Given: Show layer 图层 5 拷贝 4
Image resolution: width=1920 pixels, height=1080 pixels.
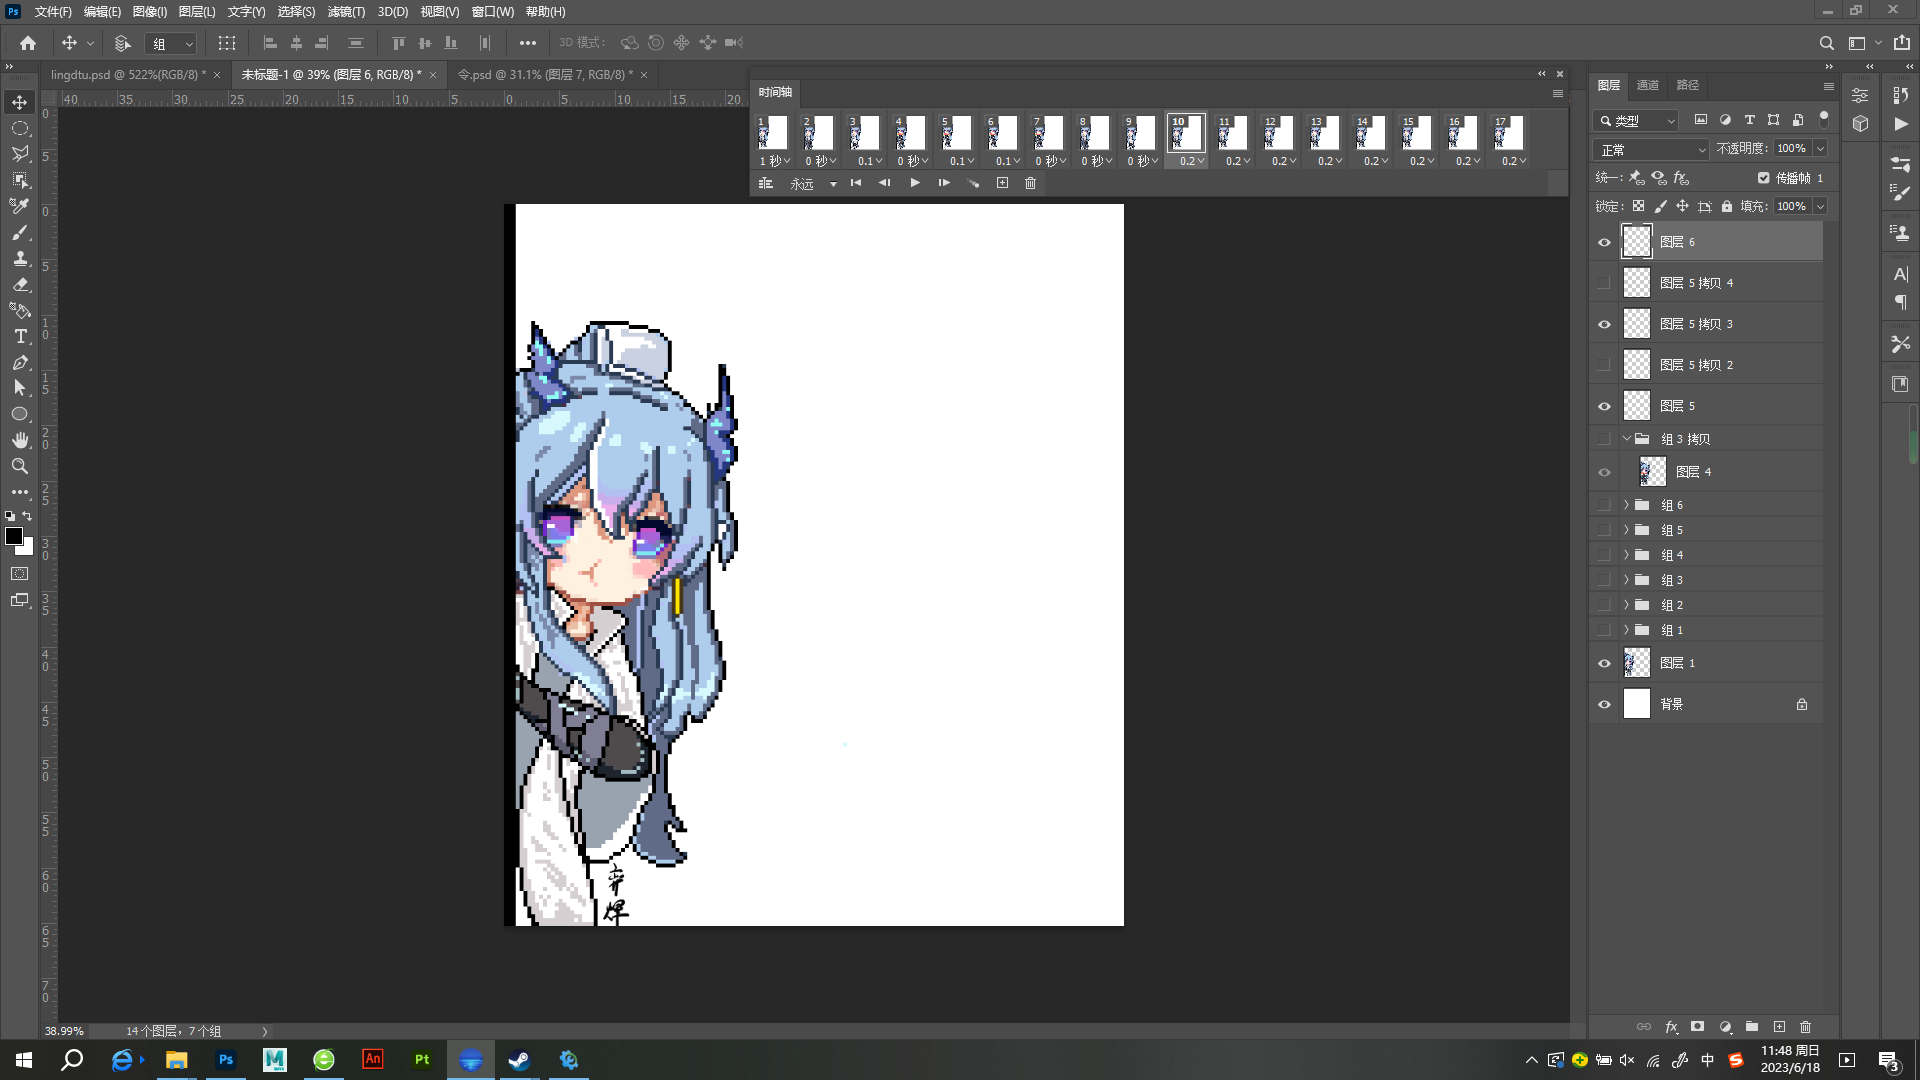Looking at the screenshot, I should [x=1605, y=283].
